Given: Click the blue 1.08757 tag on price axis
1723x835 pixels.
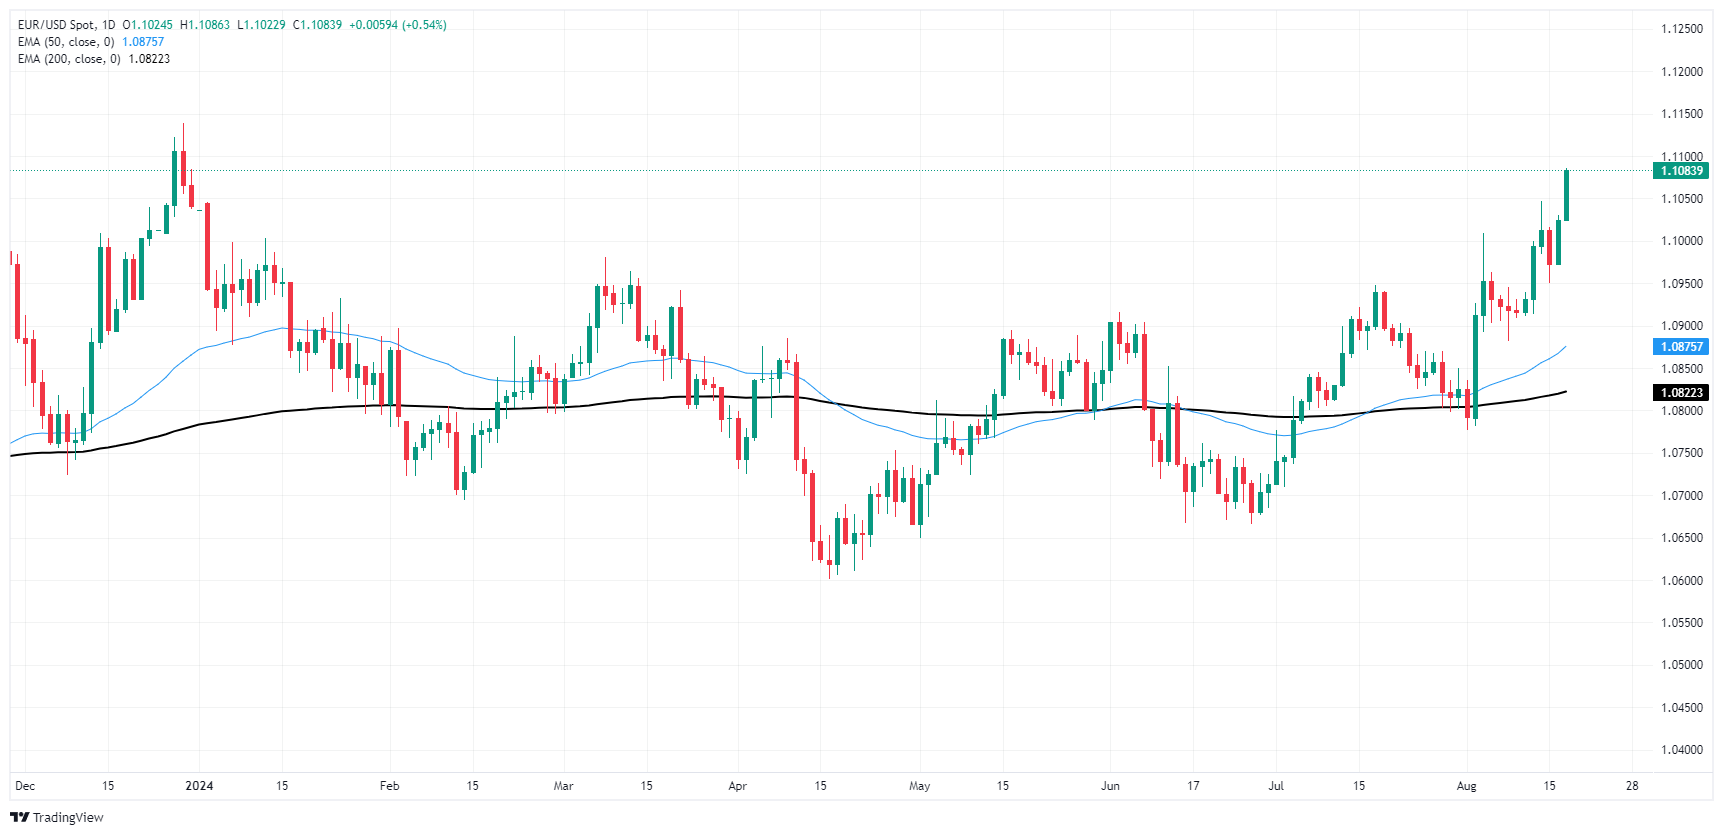Looking at the screenshot, I should (1681, 347).
